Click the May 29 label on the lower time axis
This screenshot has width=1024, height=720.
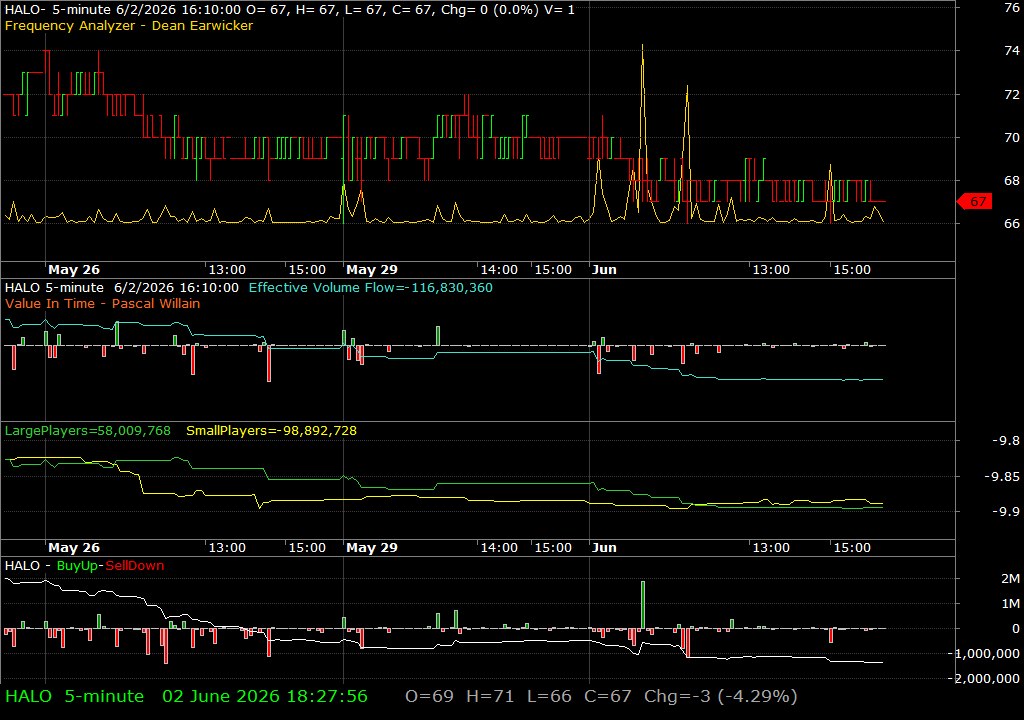point(372,548)
